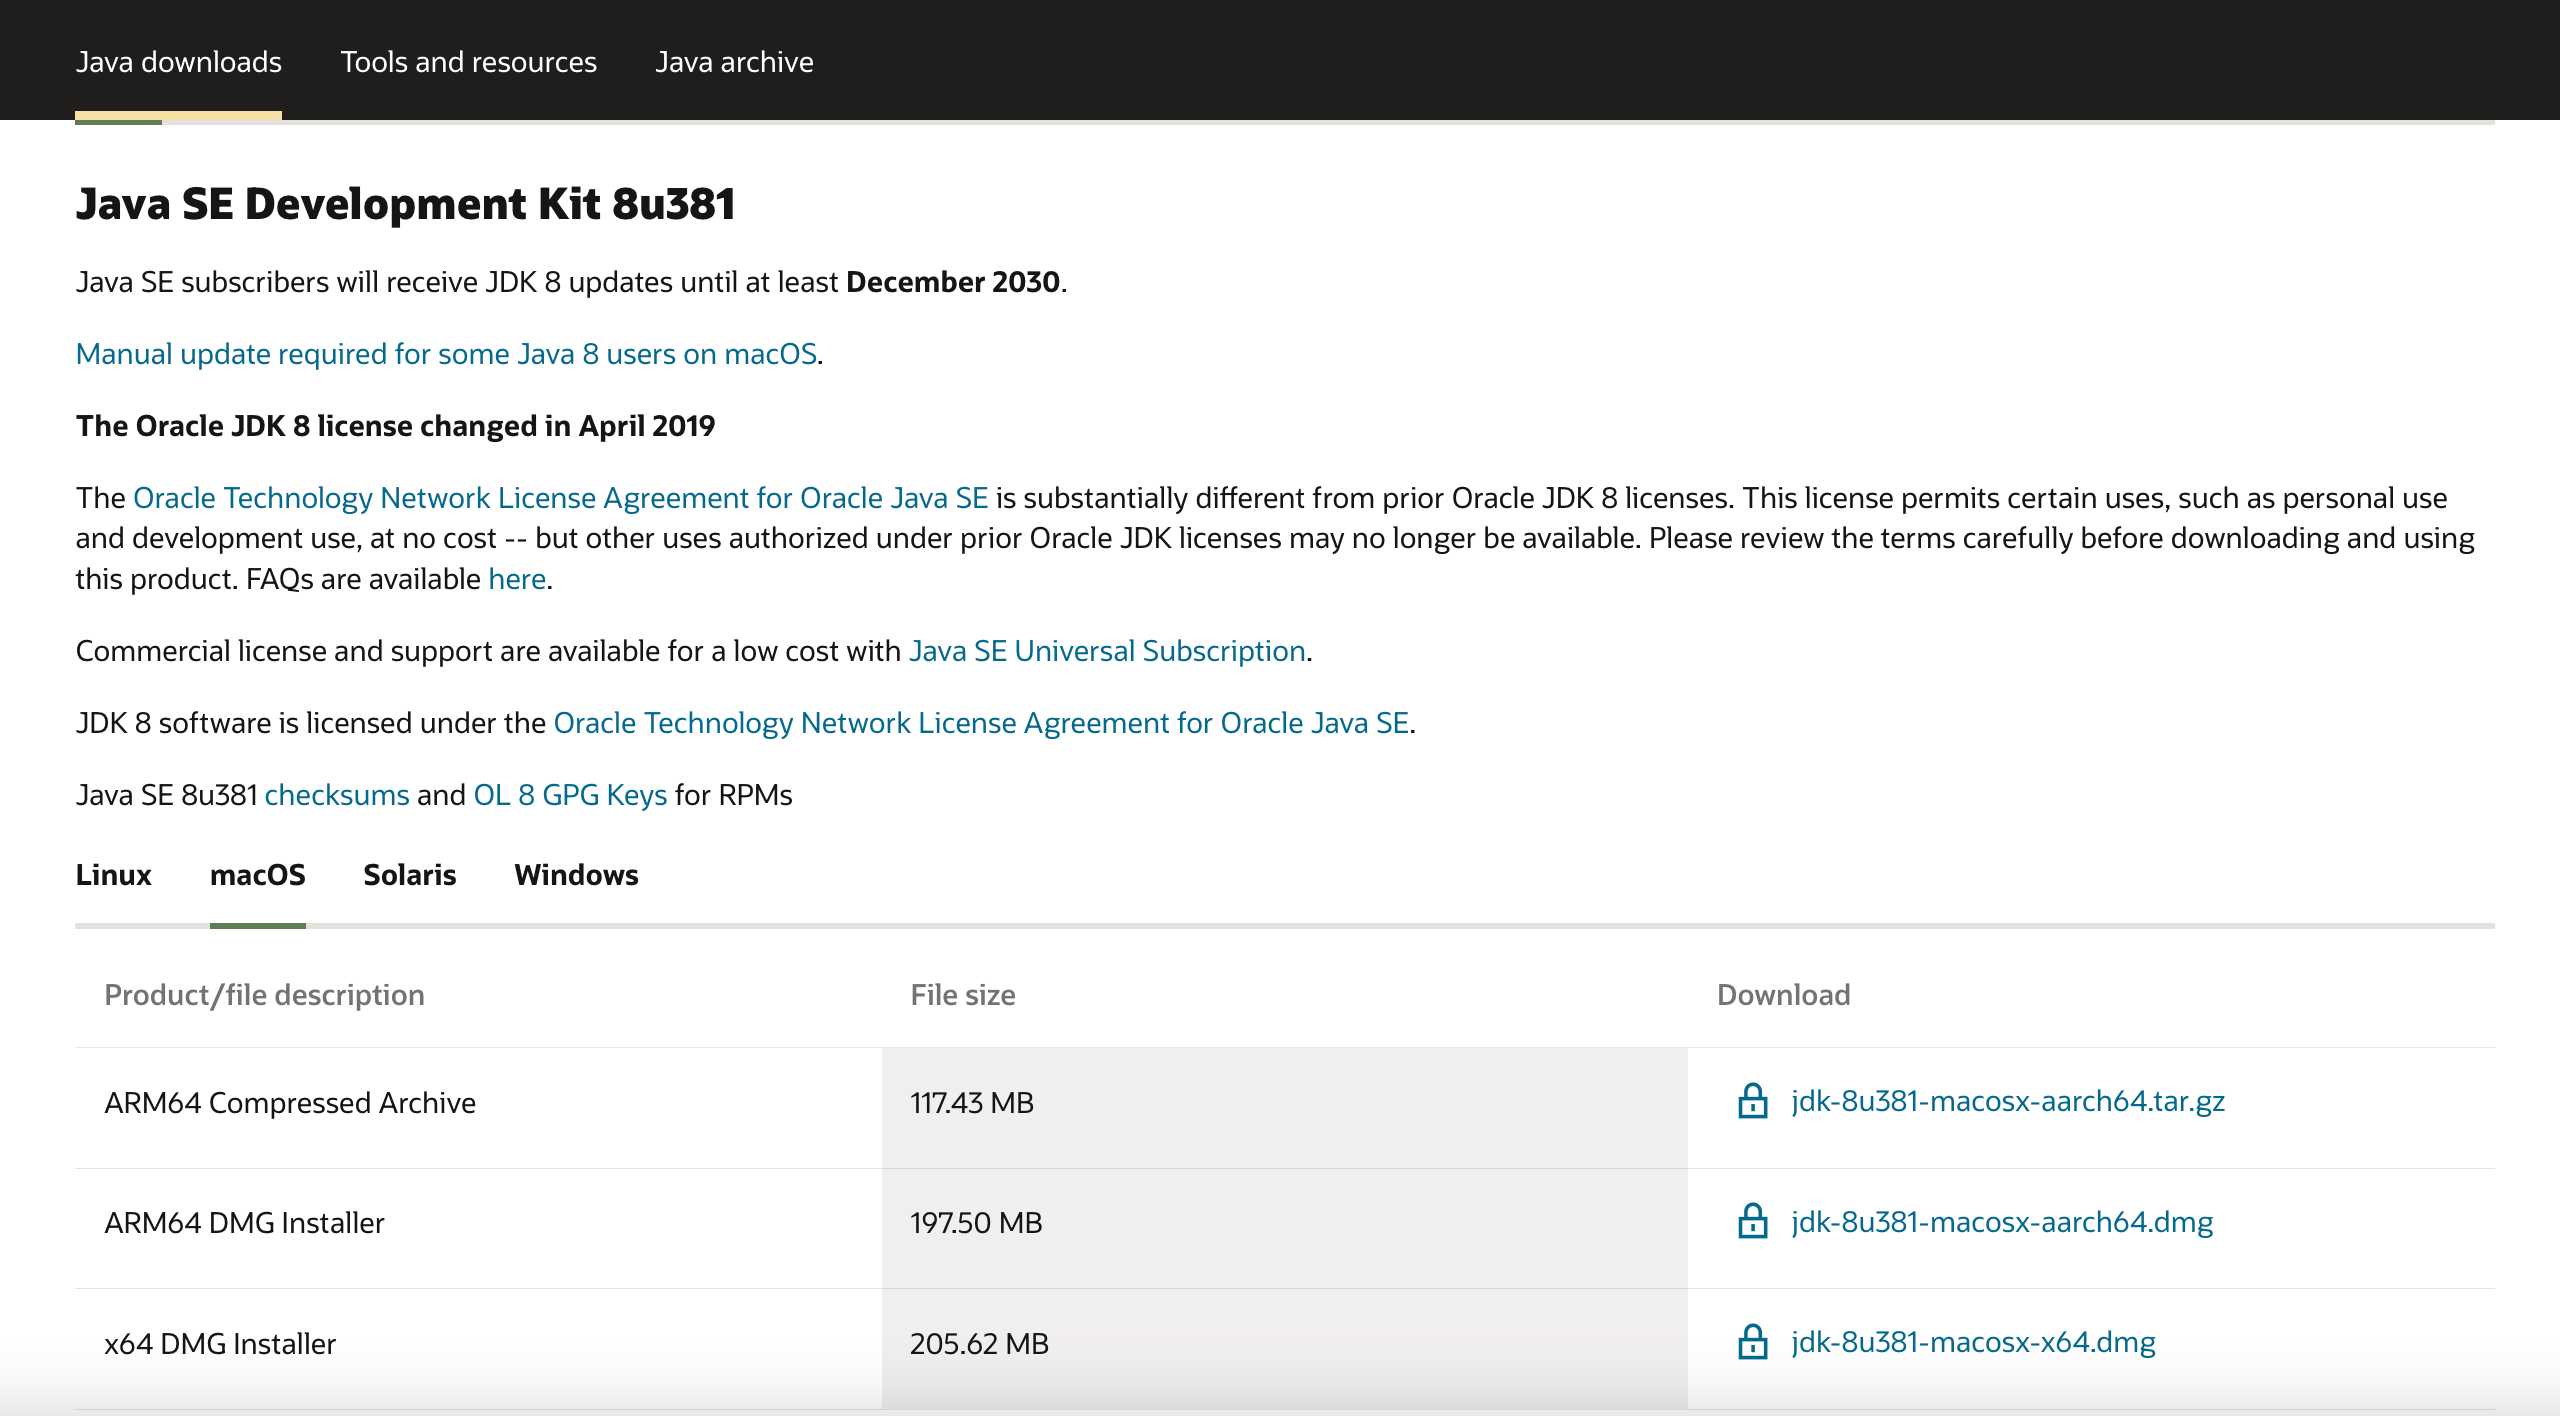Open manual update required macOS notice link
The width and height of the screenshot is (2560, 1416).
446,354
